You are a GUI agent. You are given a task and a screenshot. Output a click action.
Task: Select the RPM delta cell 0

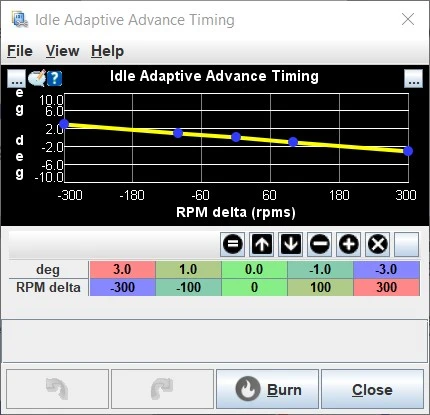[254, 287]
